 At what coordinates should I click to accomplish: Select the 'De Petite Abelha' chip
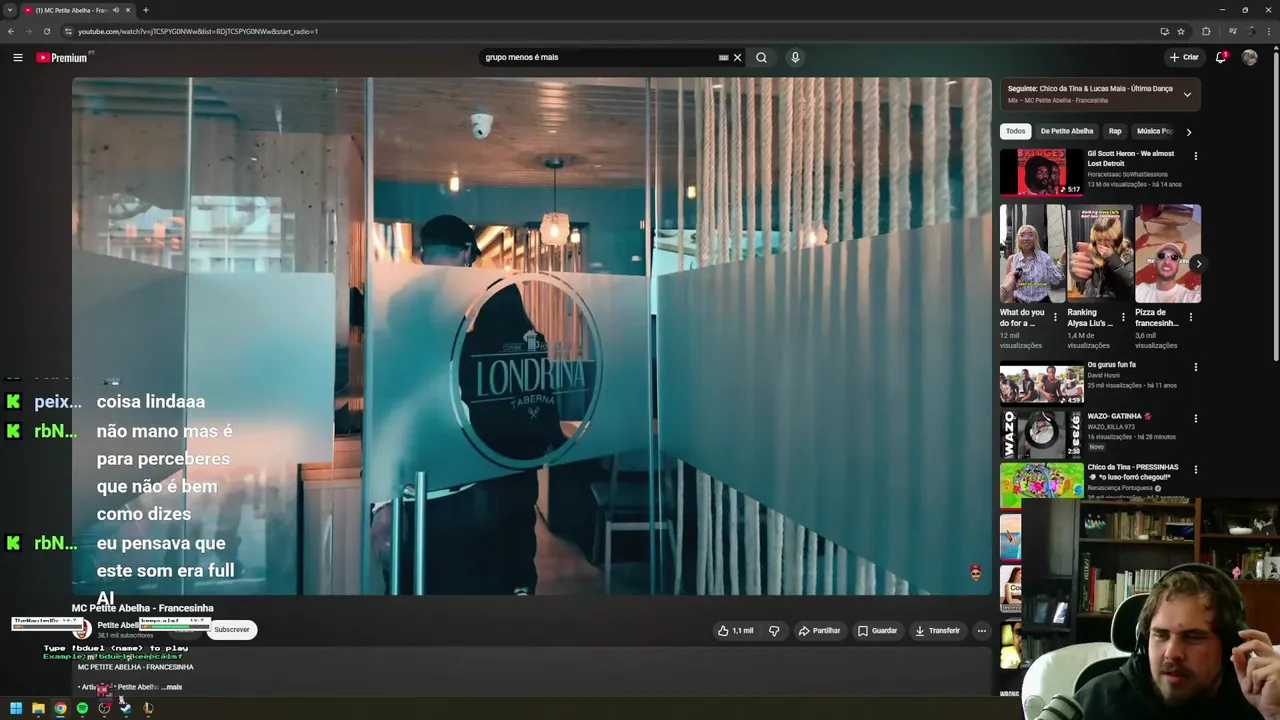click(x=1066, y=131)
